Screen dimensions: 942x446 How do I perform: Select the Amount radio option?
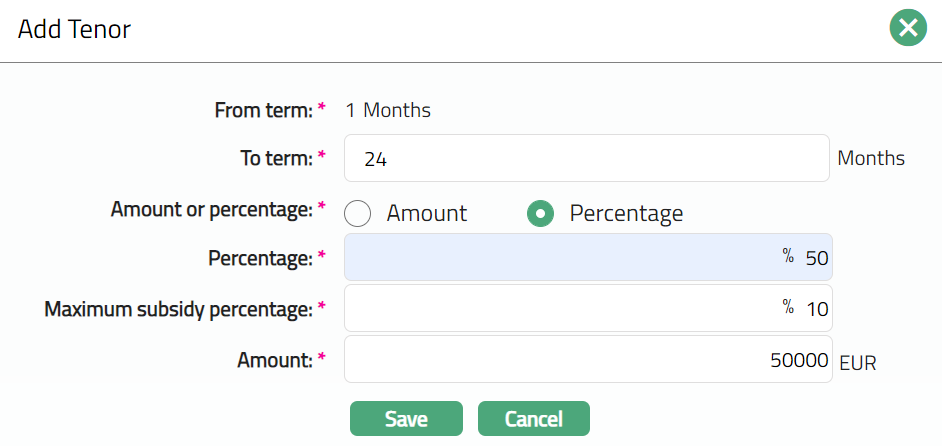click(358, 213)
